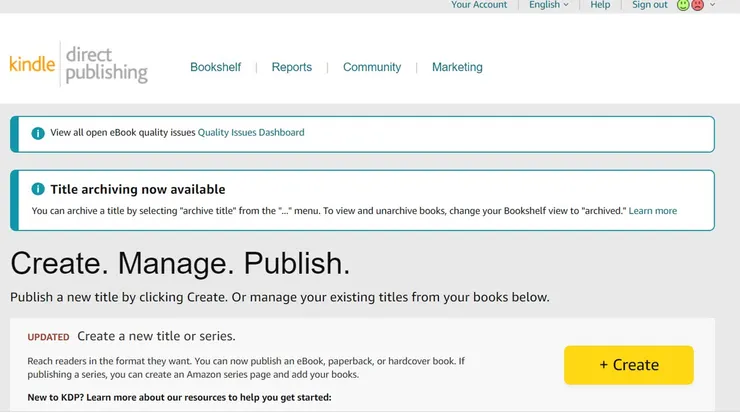Image resolution: width=740 pixels, height=413 pixels.
Task: Click the Kindle Direct Publishing logo
Action: pos(79,65)
